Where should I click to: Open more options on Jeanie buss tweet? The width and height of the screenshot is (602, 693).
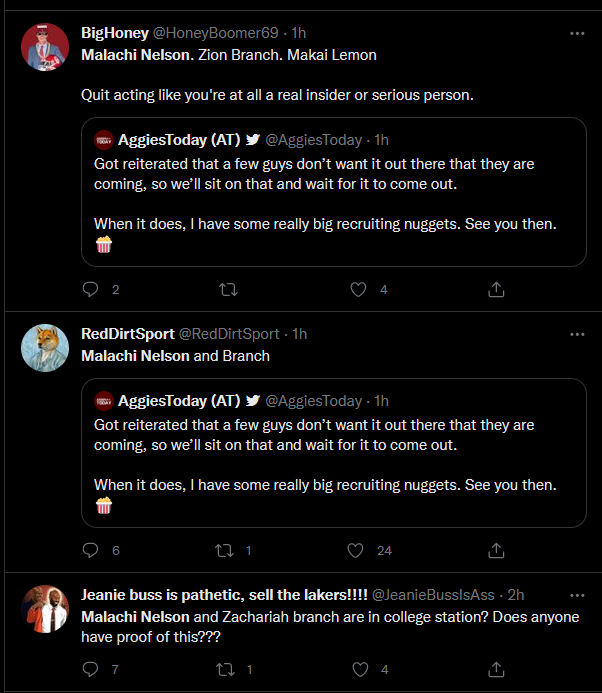click(577, 593)
